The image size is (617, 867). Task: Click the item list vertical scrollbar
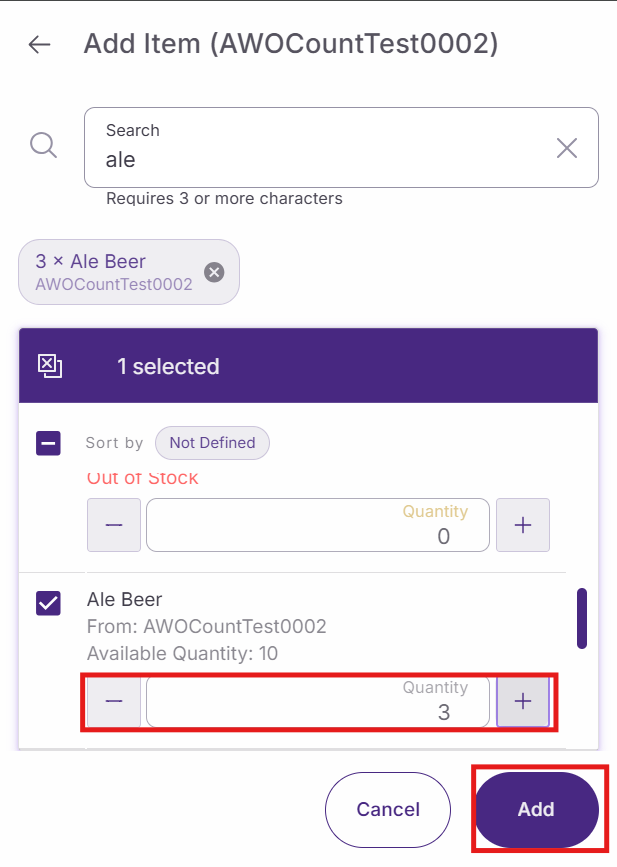pos(582,618)
